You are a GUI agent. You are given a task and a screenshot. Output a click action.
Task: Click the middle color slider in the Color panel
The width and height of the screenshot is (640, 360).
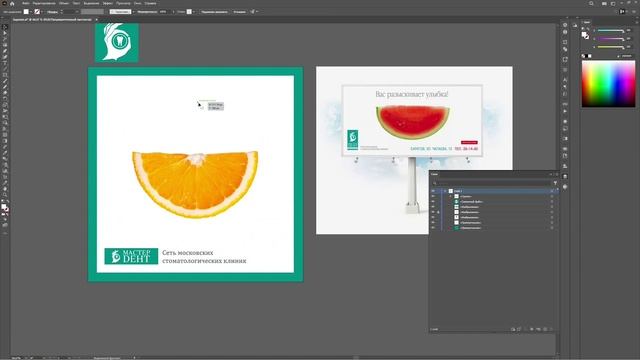[611, 39]
